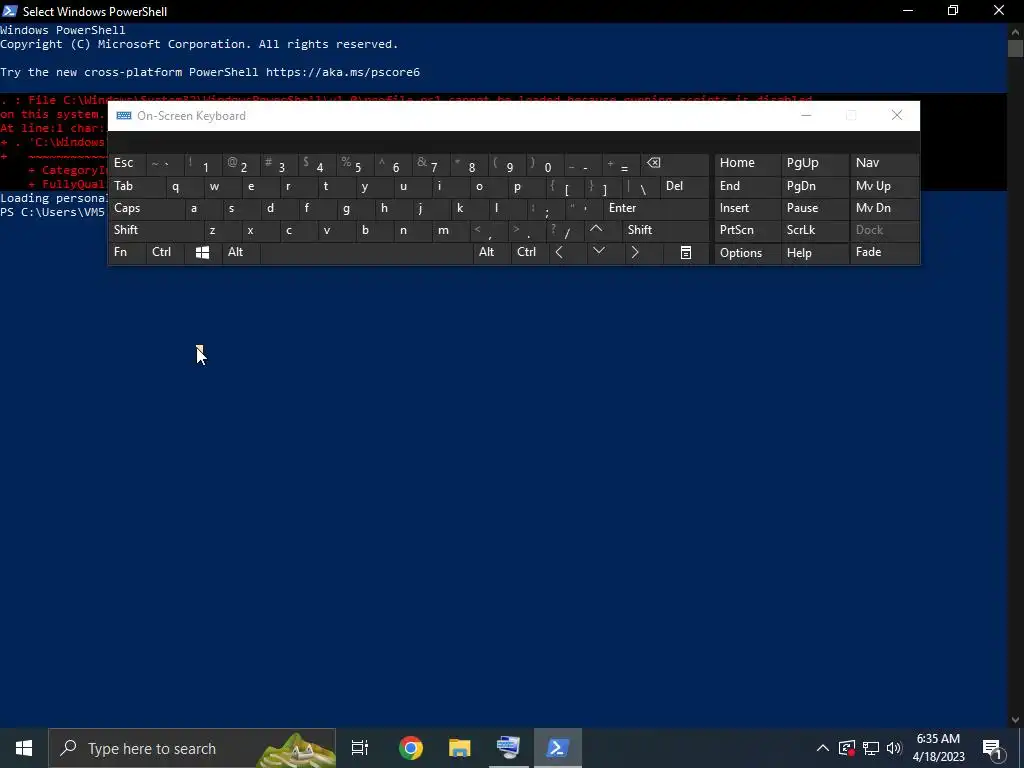Screen dimensions: 1024x768
Task: Tap the equals sign key
Action: coord(622,165)
